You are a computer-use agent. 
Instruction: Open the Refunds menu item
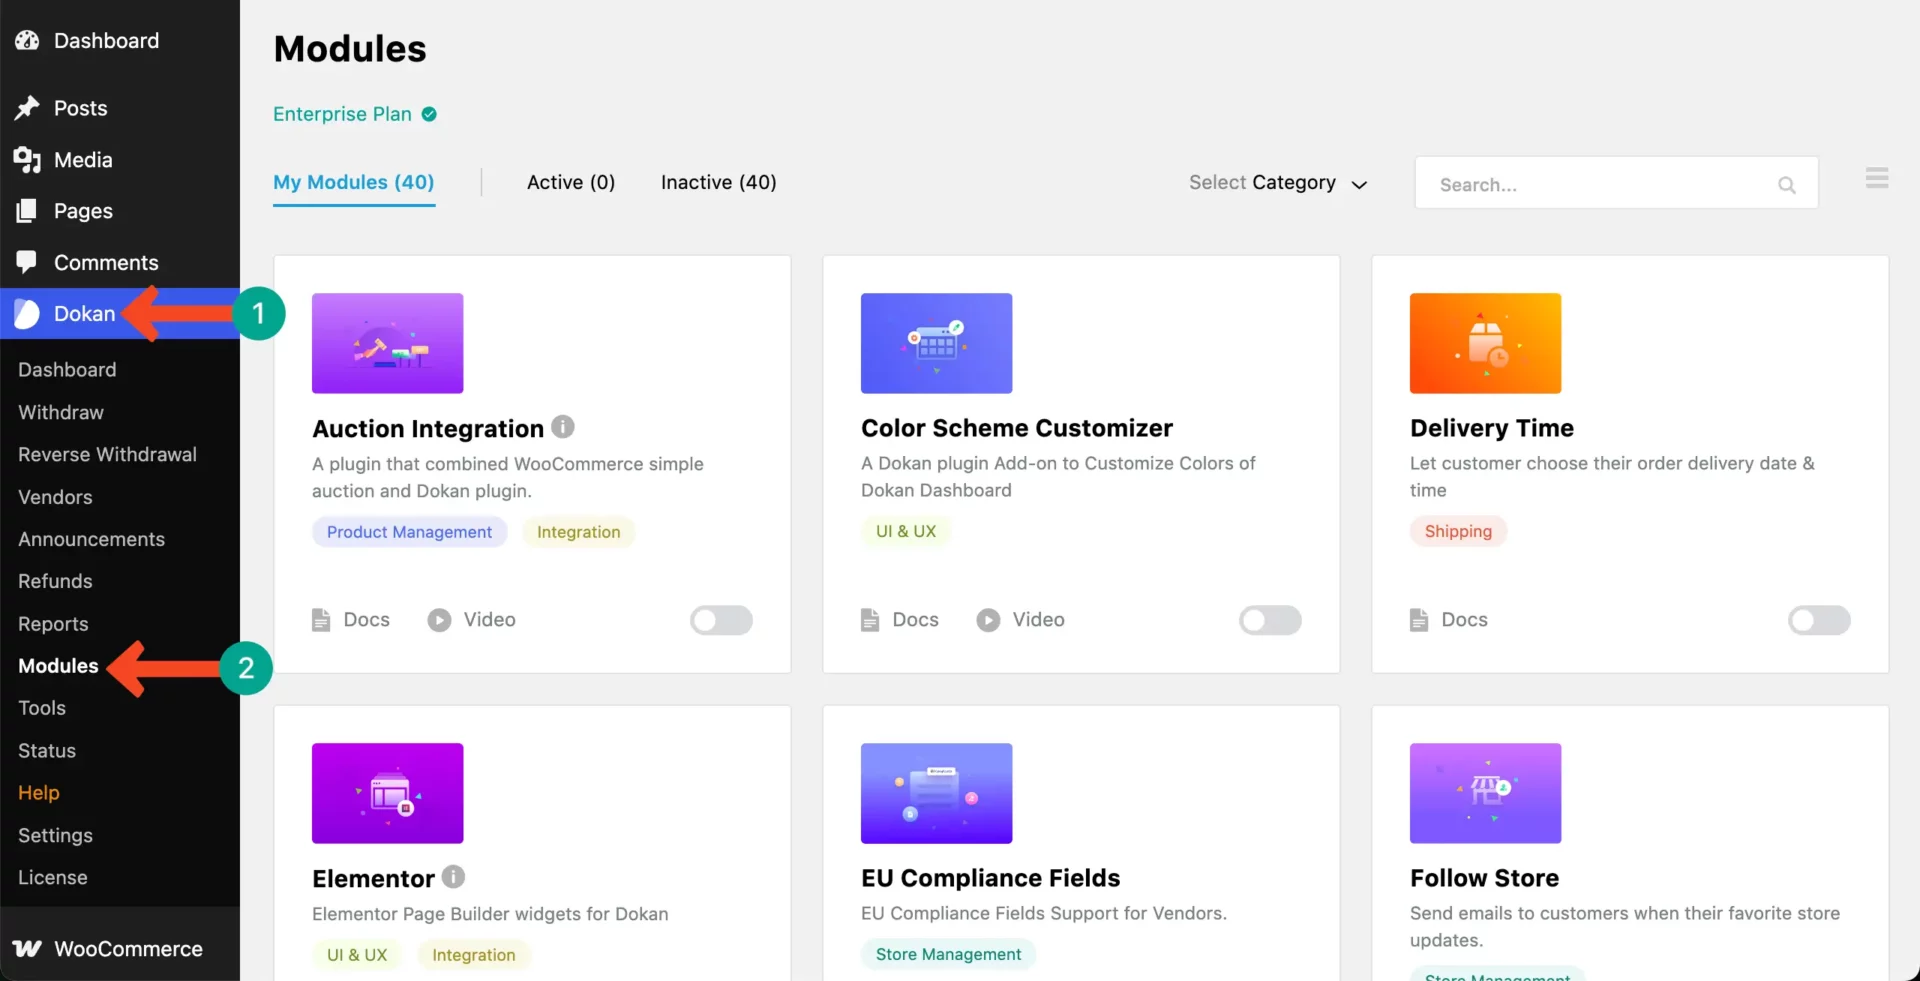point(55,581)
